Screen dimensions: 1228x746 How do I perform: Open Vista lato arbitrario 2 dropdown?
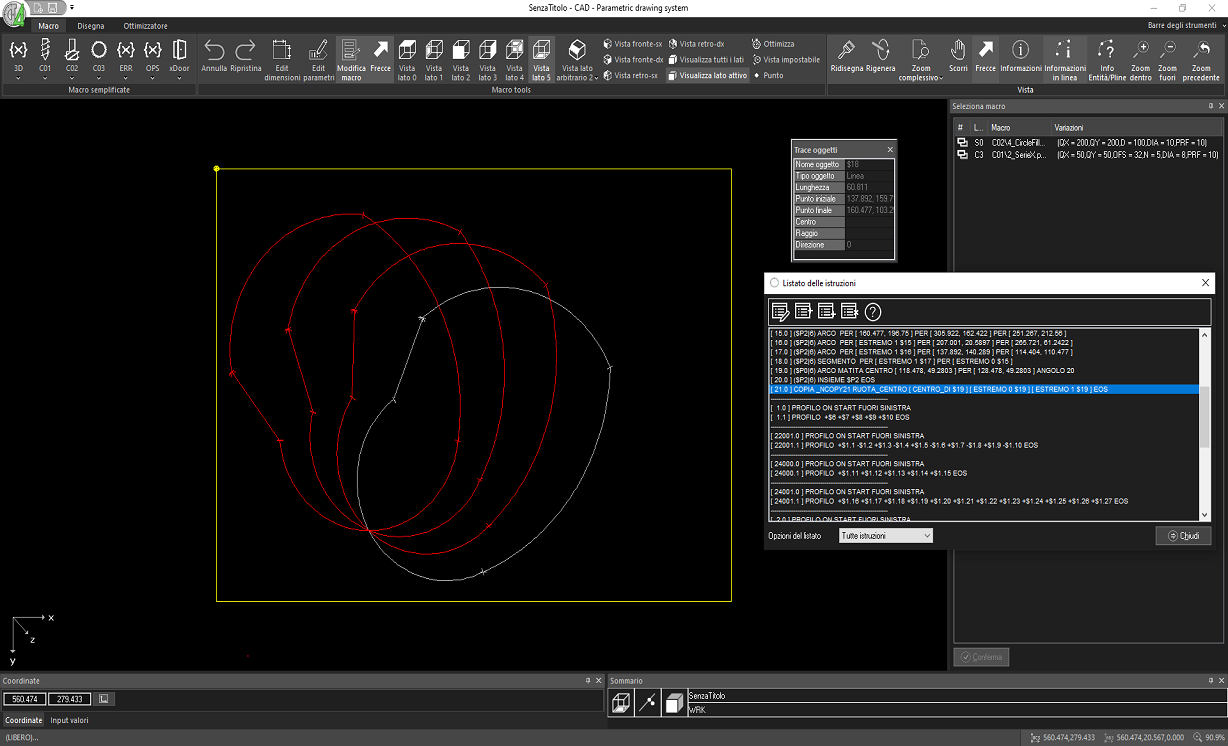[577, 60]
